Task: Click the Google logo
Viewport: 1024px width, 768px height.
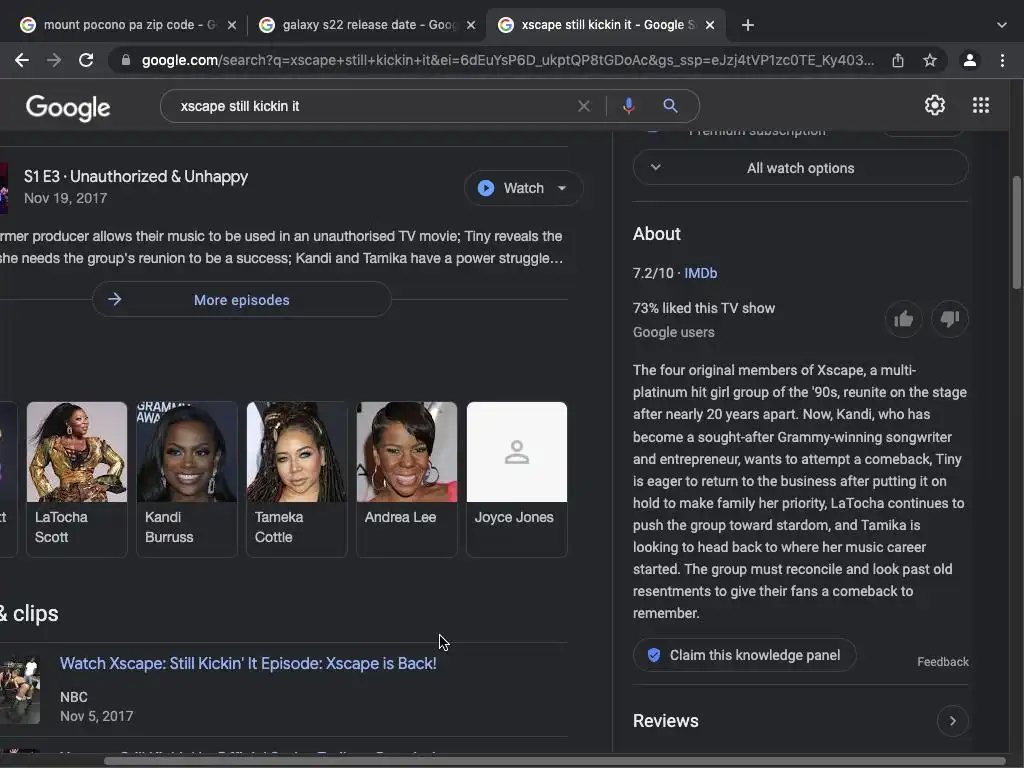Action: (x=68, y=107)
